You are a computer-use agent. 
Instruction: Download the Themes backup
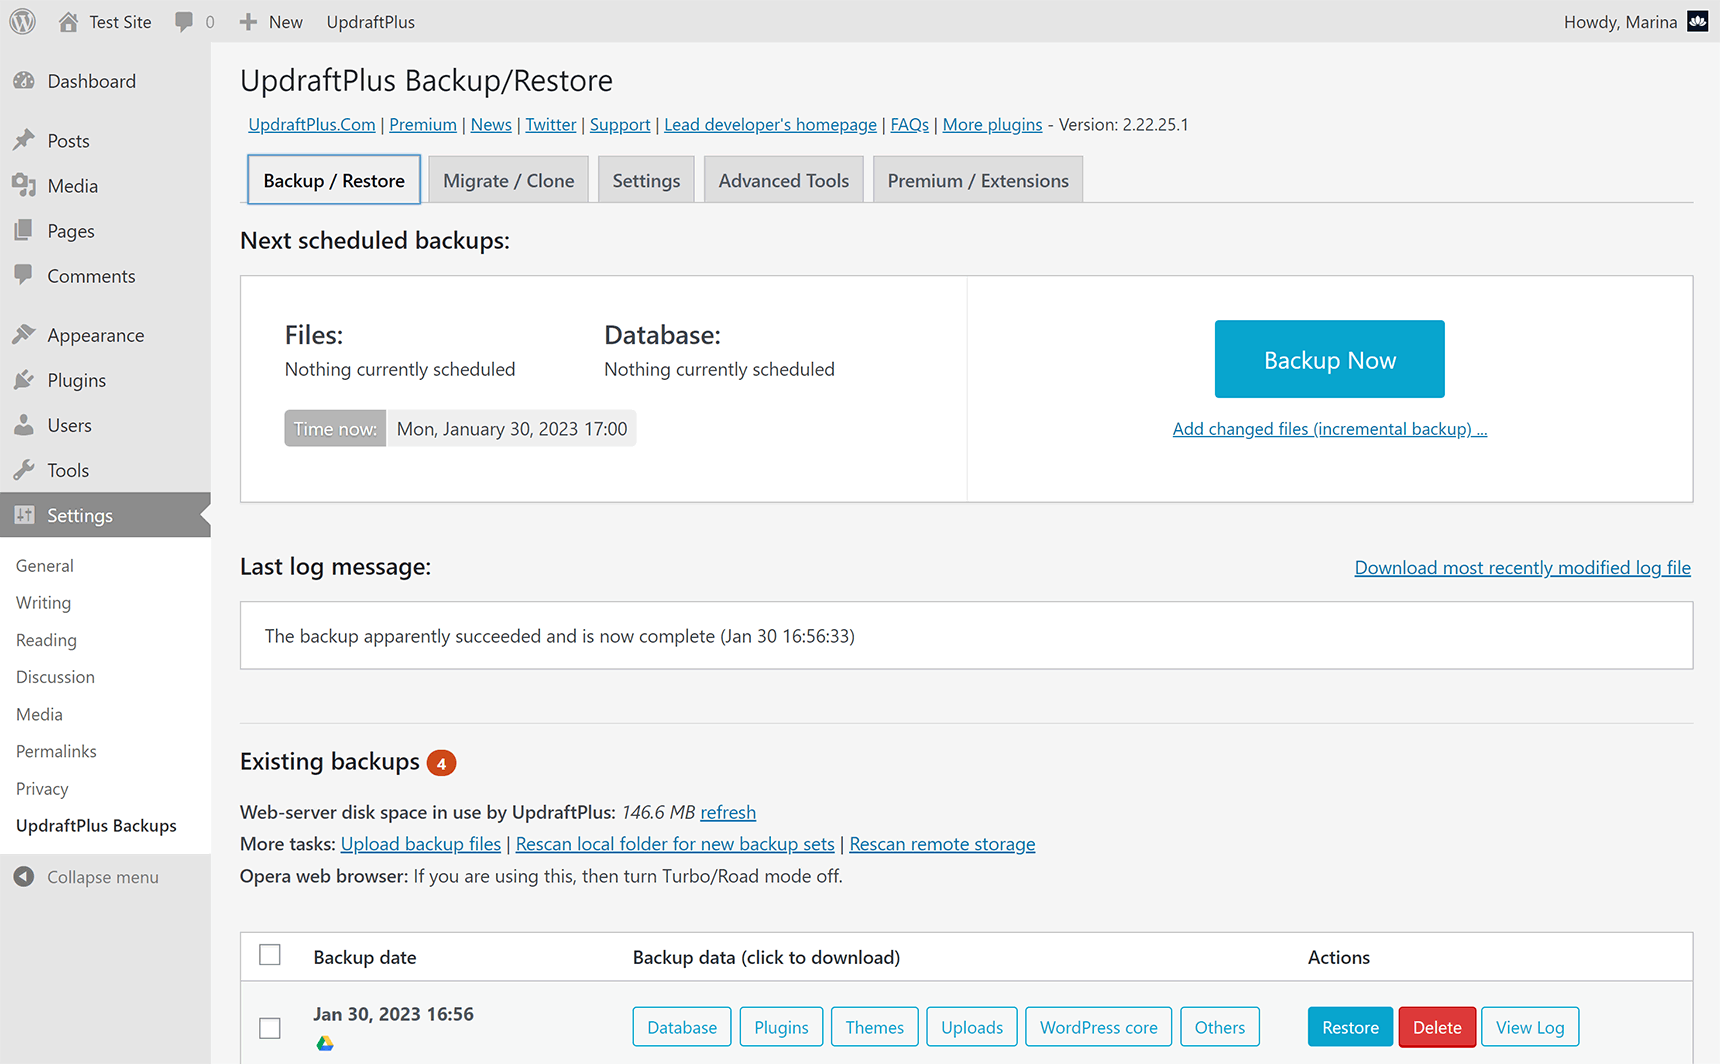click(874, 1027)
